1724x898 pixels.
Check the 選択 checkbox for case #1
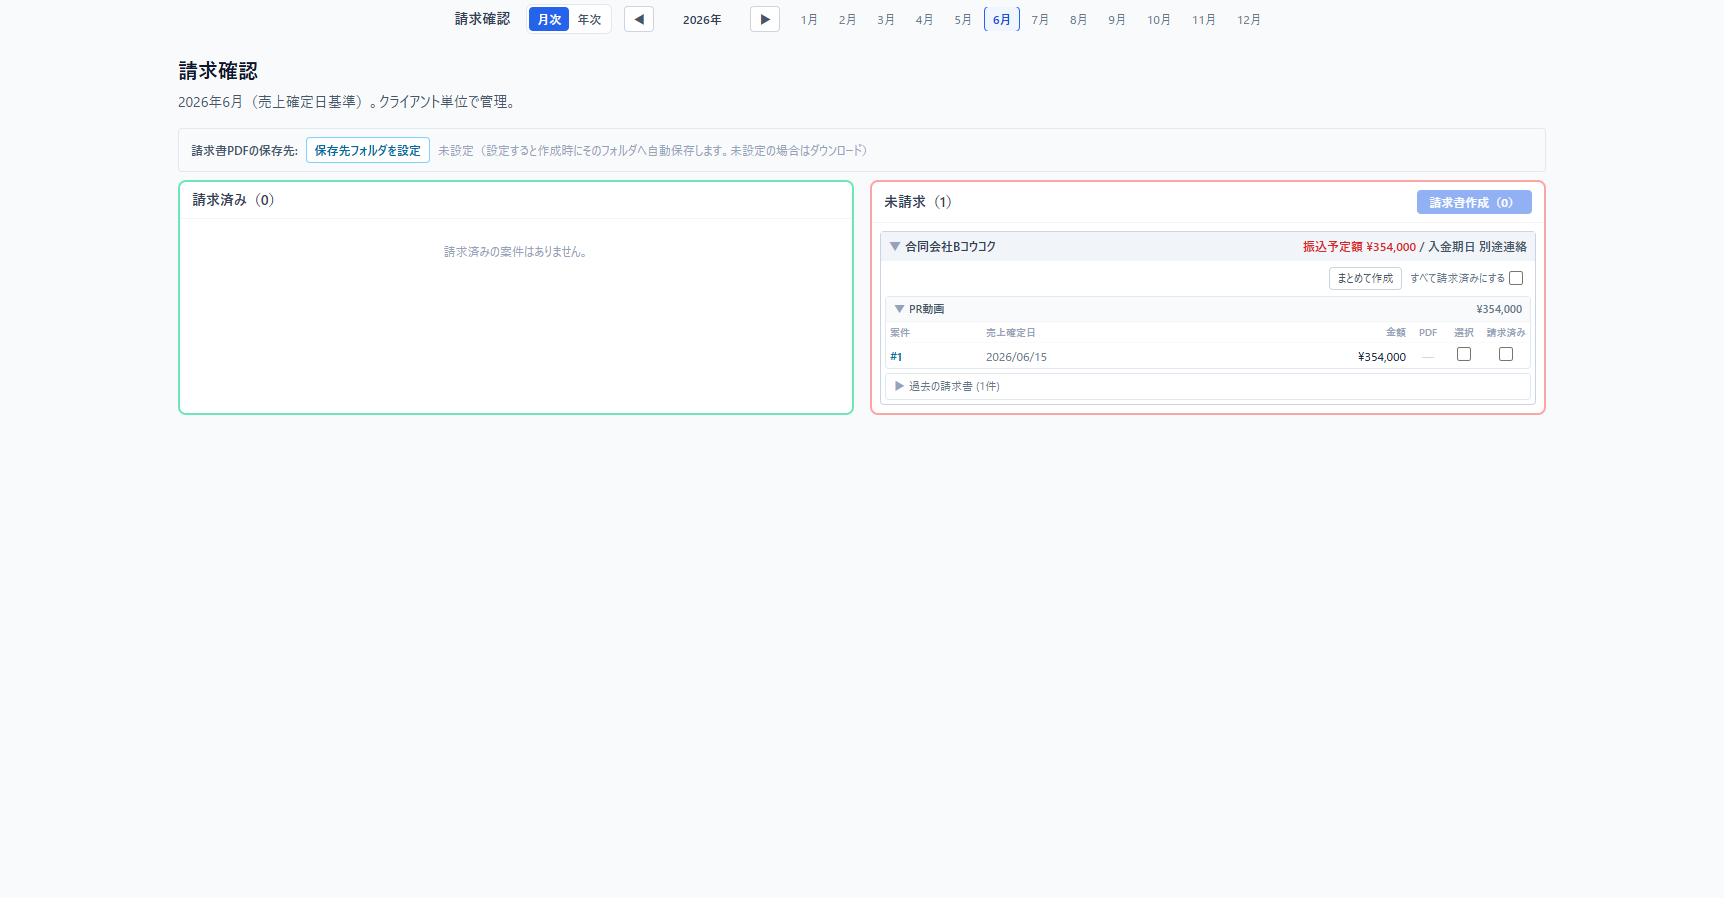click(x=1464, y=354)
